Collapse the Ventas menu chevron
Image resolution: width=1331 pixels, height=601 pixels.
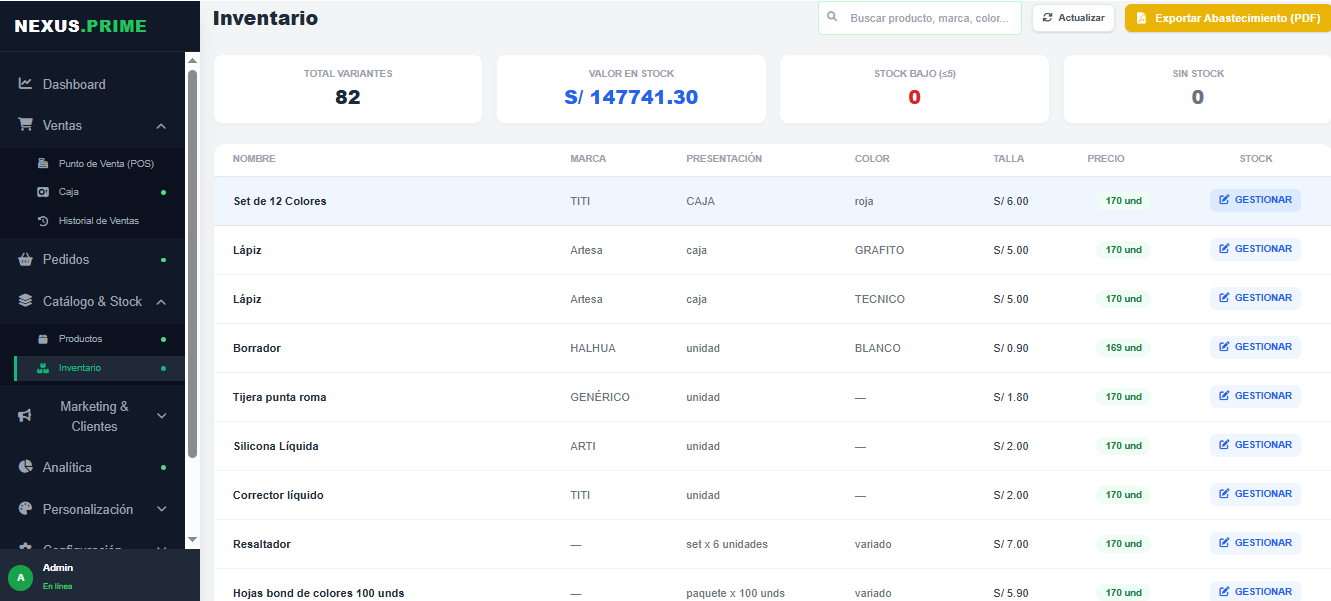(x=161, y=126)
